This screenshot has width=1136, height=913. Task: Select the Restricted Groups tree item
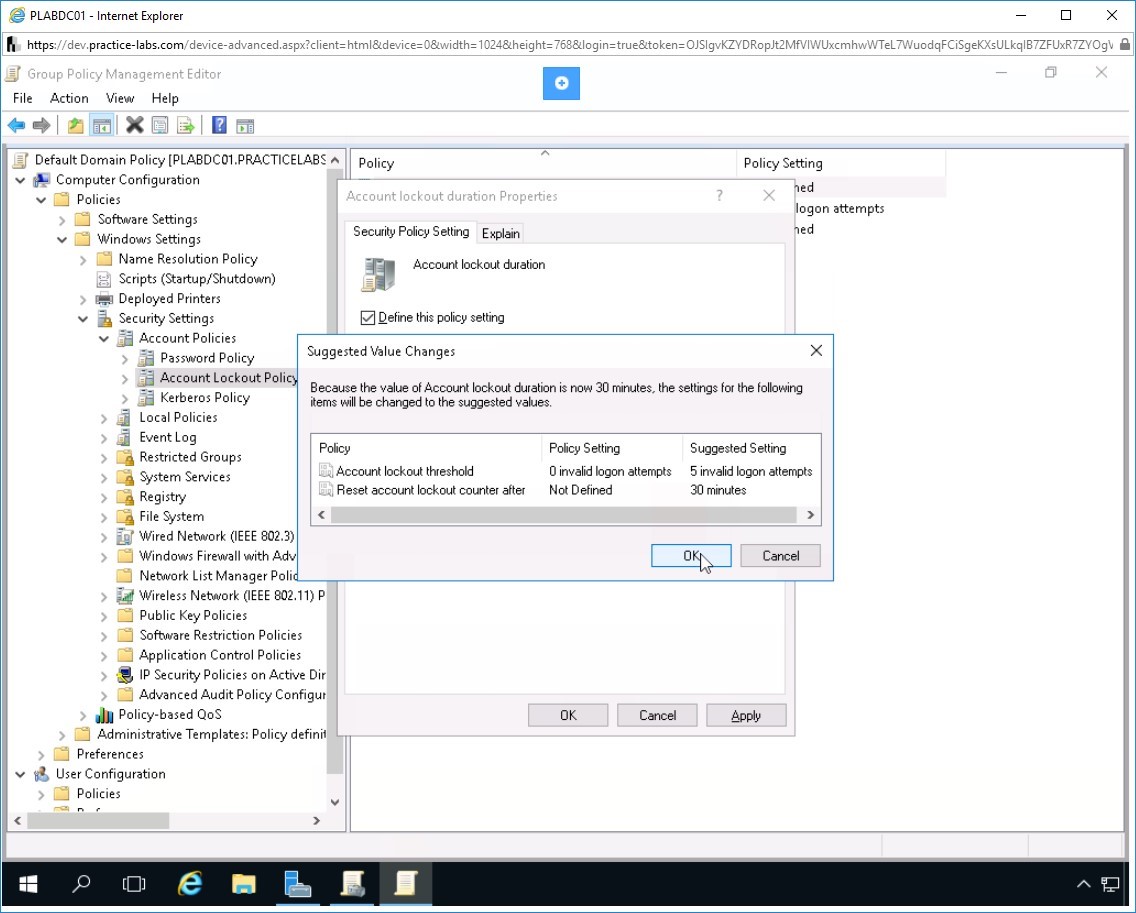pyautogui.click(x=190, y=457)
